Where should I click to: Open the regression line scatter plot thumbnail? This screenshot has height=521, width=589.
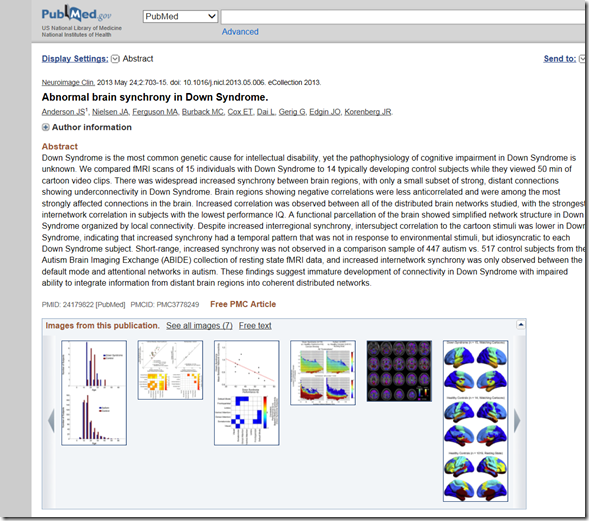247,393
